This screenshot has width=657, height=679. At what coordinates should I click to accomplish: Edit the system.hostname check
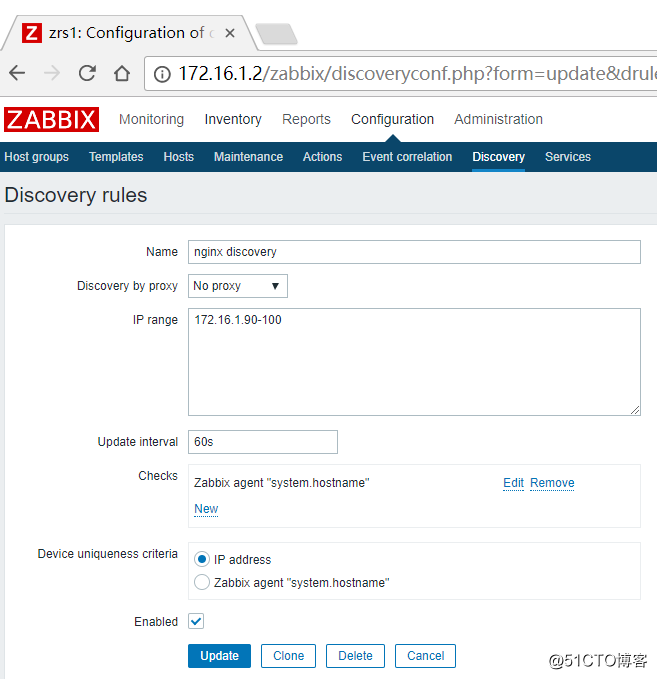point(513,483)
